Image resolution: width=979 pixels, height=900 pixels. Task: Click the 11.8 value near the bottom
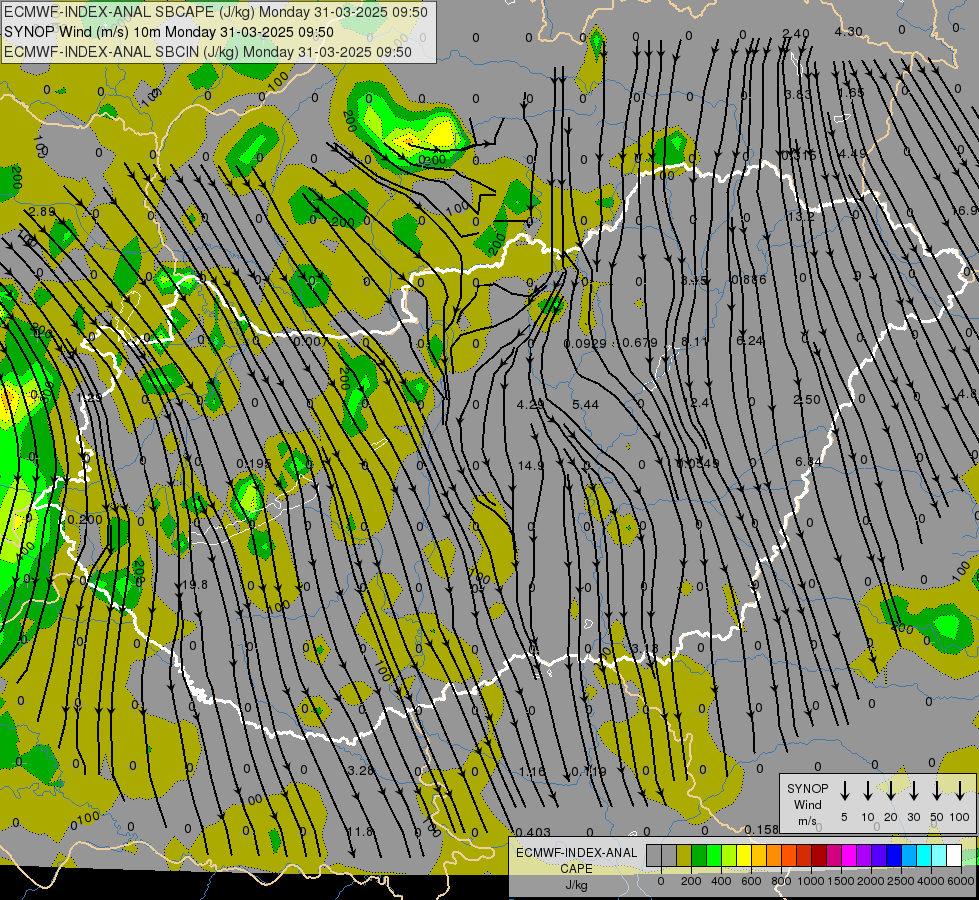pos(360,832)
